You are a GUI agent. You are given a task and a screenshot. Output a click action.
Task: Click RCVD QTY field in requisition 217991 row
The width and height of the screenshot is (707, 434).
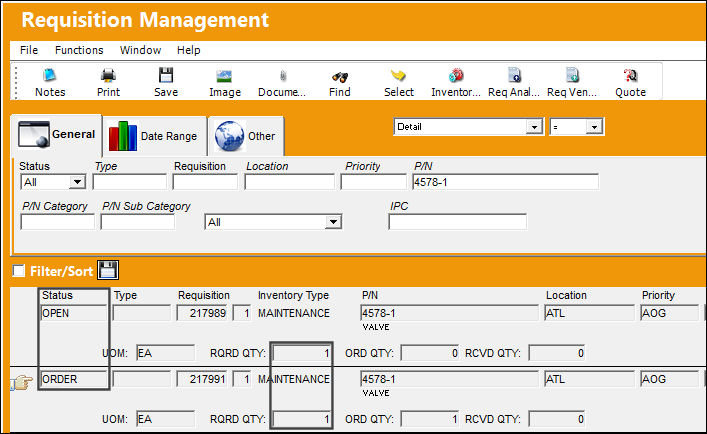pos(557,419)
